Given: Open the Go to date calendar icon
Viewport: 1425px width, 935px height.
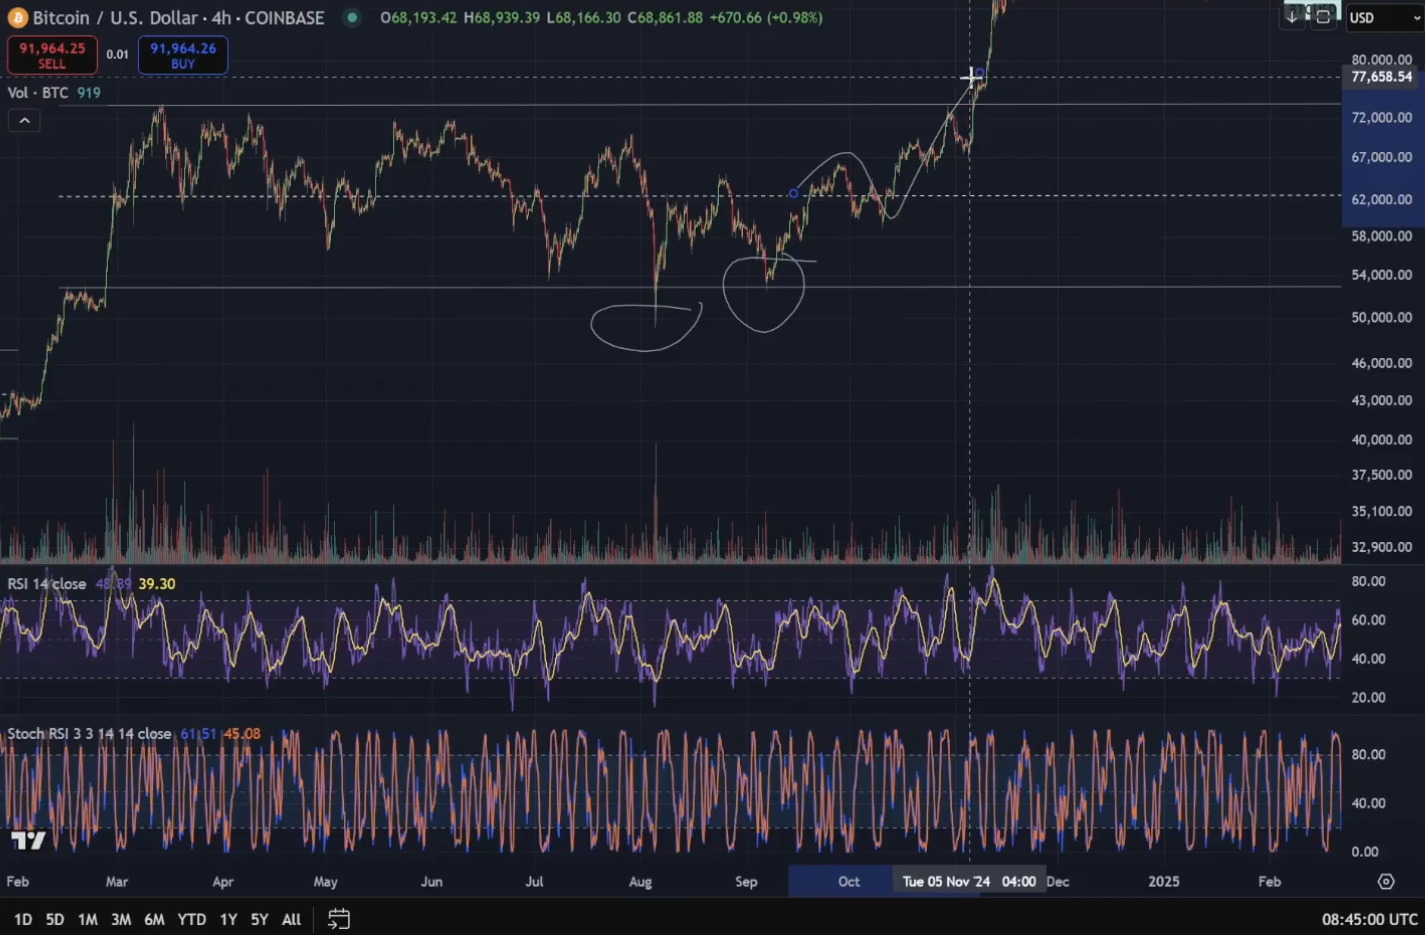Looking at the screenshot, I should point(339,919).
